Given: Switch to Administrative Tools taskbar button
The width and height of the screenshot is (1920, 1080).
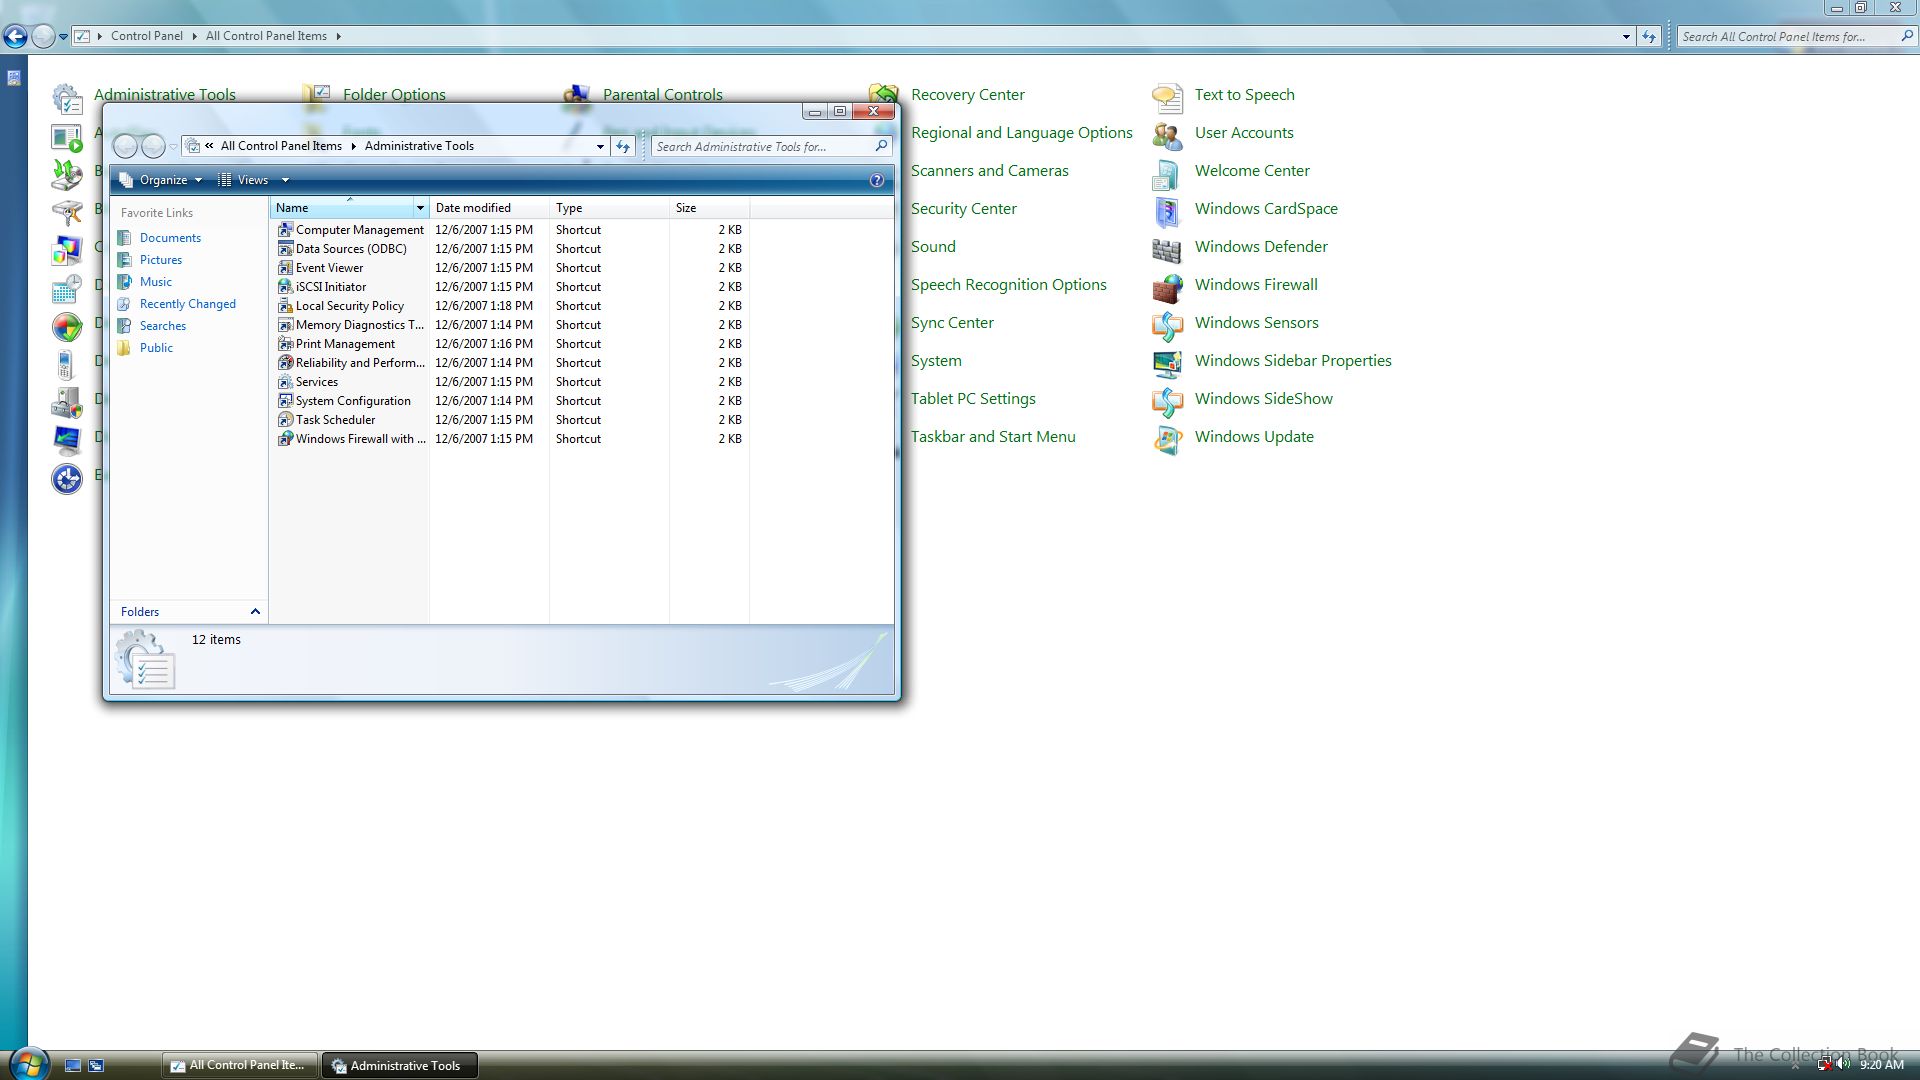Looking at the screenshot, I should tap(399, 1065).
